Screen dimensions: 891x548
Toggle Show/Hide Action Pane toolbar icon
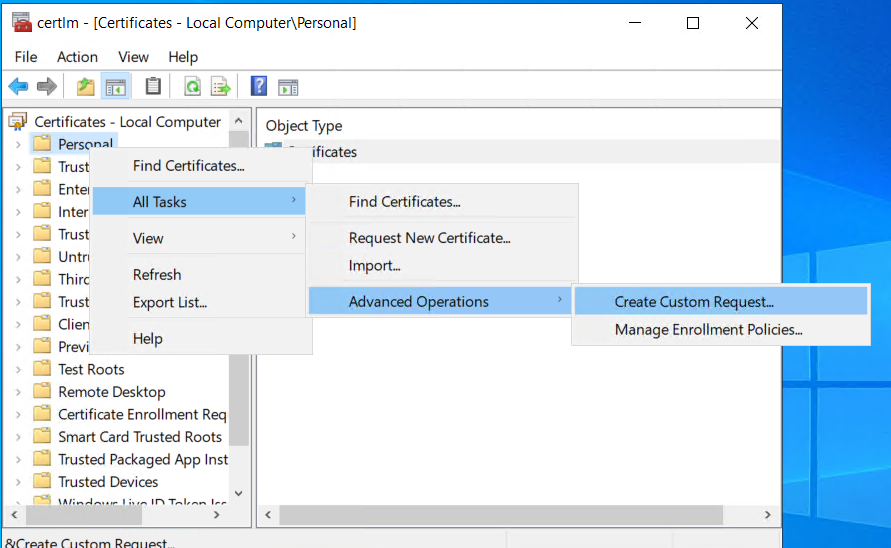[288, 87]
